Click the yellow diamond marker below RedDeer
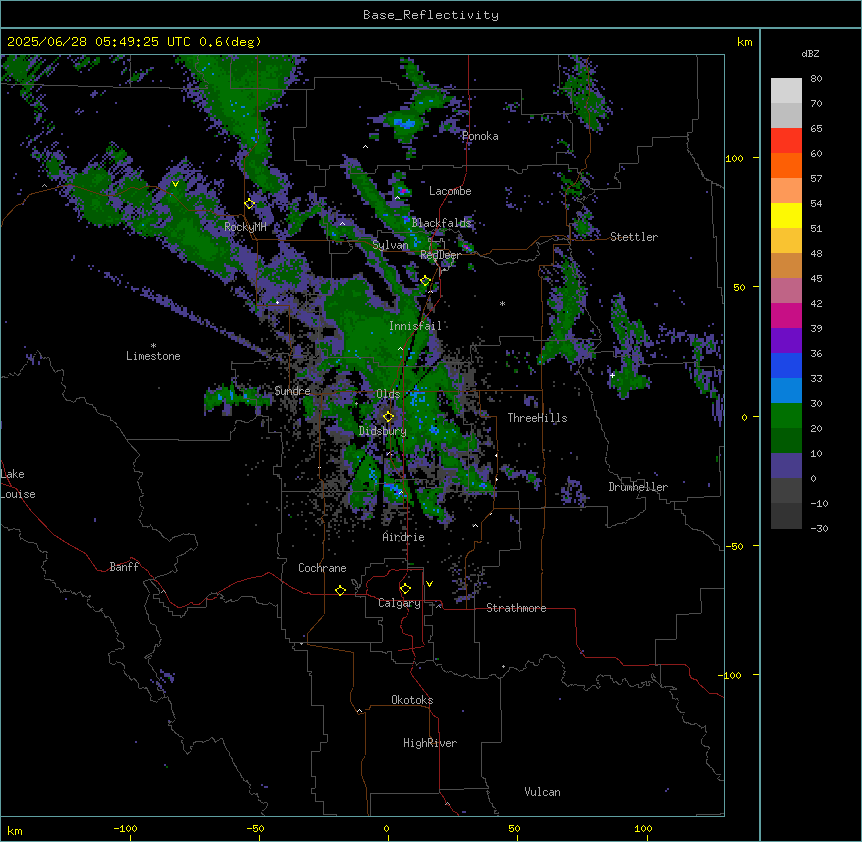Image resolution: width=862 pixels, height=842 pixels. click(426, 281)
